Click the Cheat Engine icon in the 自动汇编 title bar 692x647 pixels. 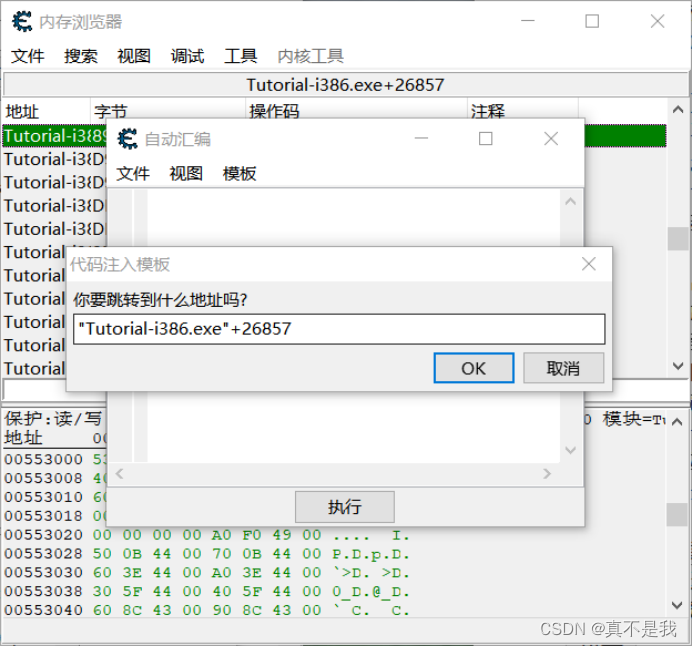[128, 139]
